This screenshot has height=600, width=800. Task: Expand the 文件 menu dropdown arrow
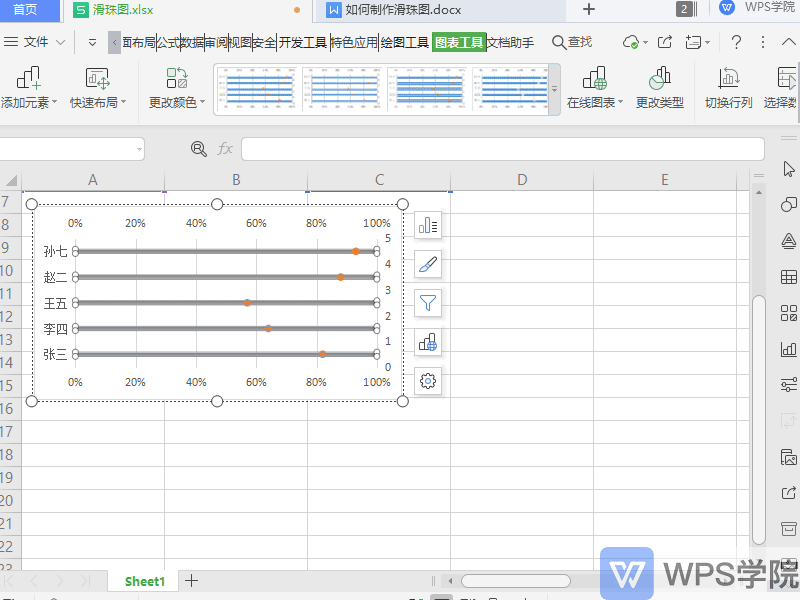pos(61,42)
